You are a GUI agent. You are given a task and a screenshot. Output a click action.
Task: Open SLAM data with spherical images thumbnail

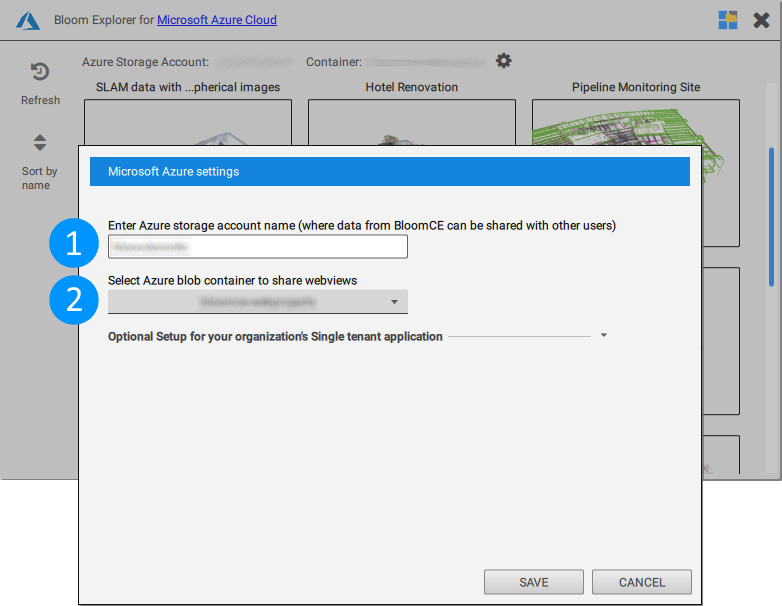coord(188,122)
